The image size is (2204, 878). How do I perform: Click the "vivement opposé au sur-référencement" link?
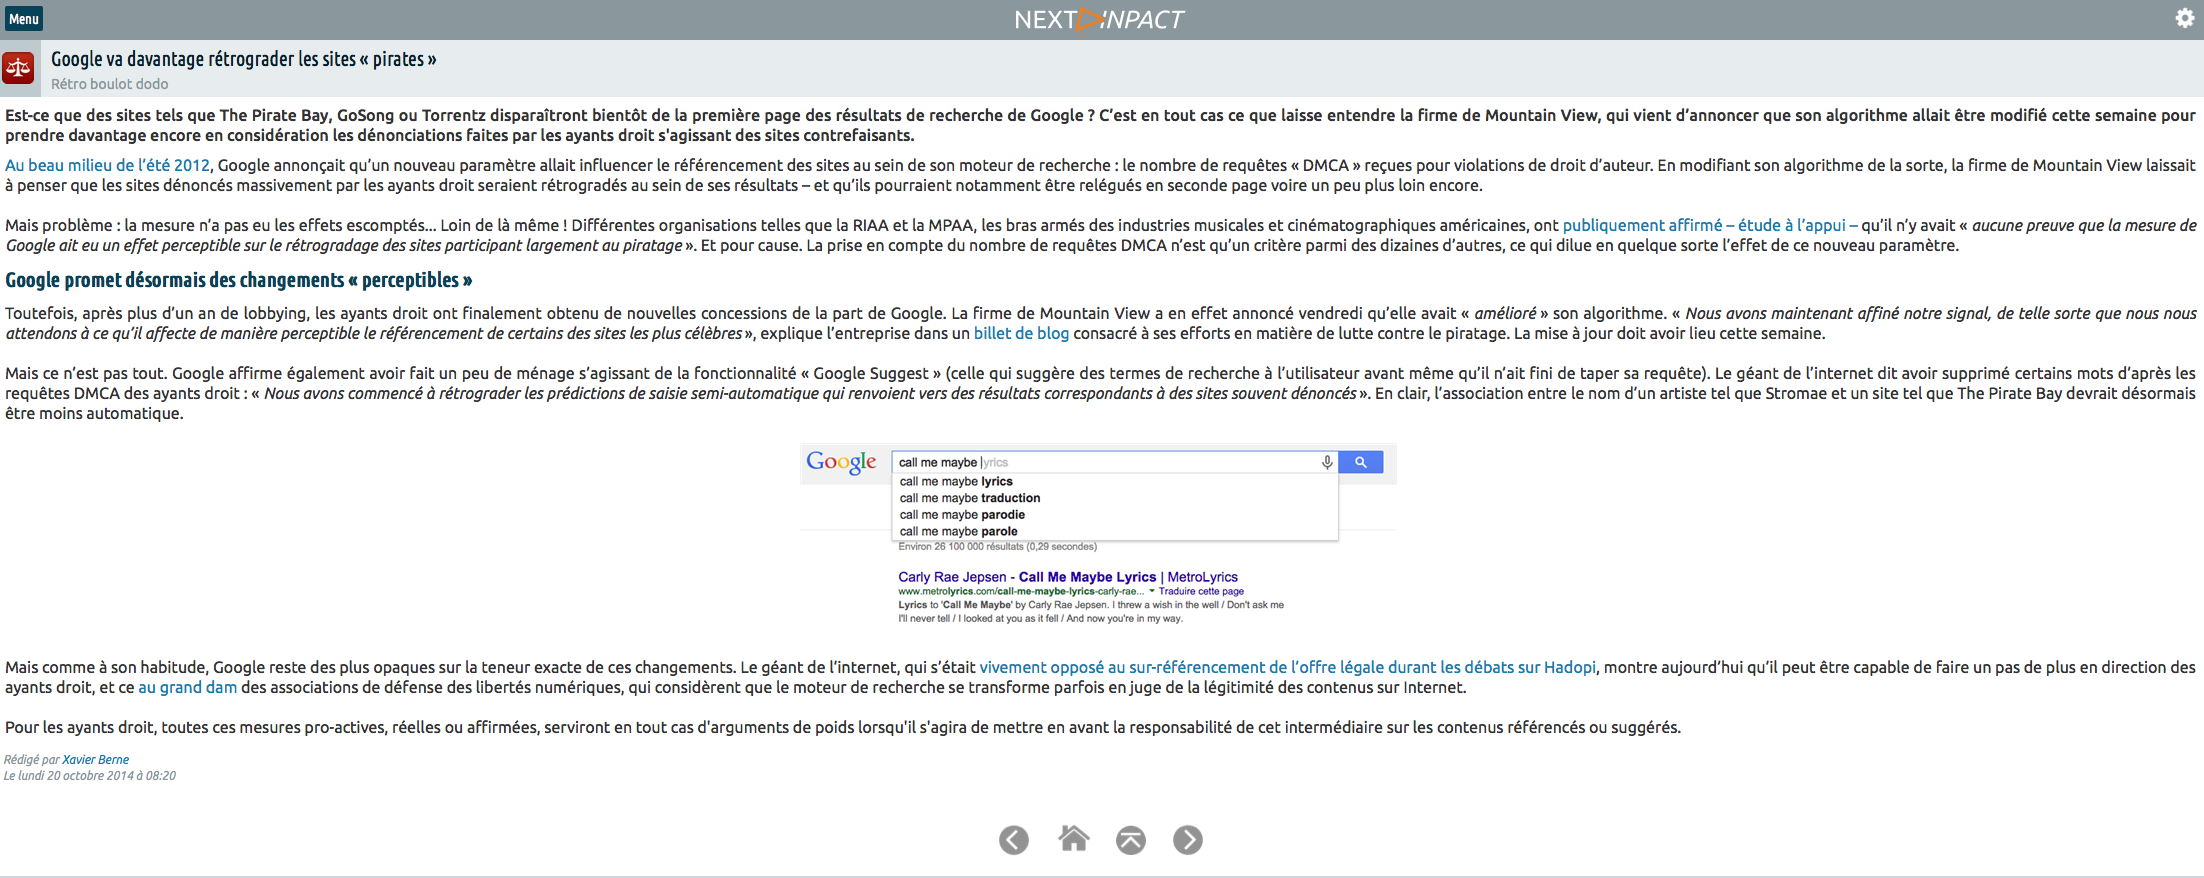click(x=1287, y=668)
